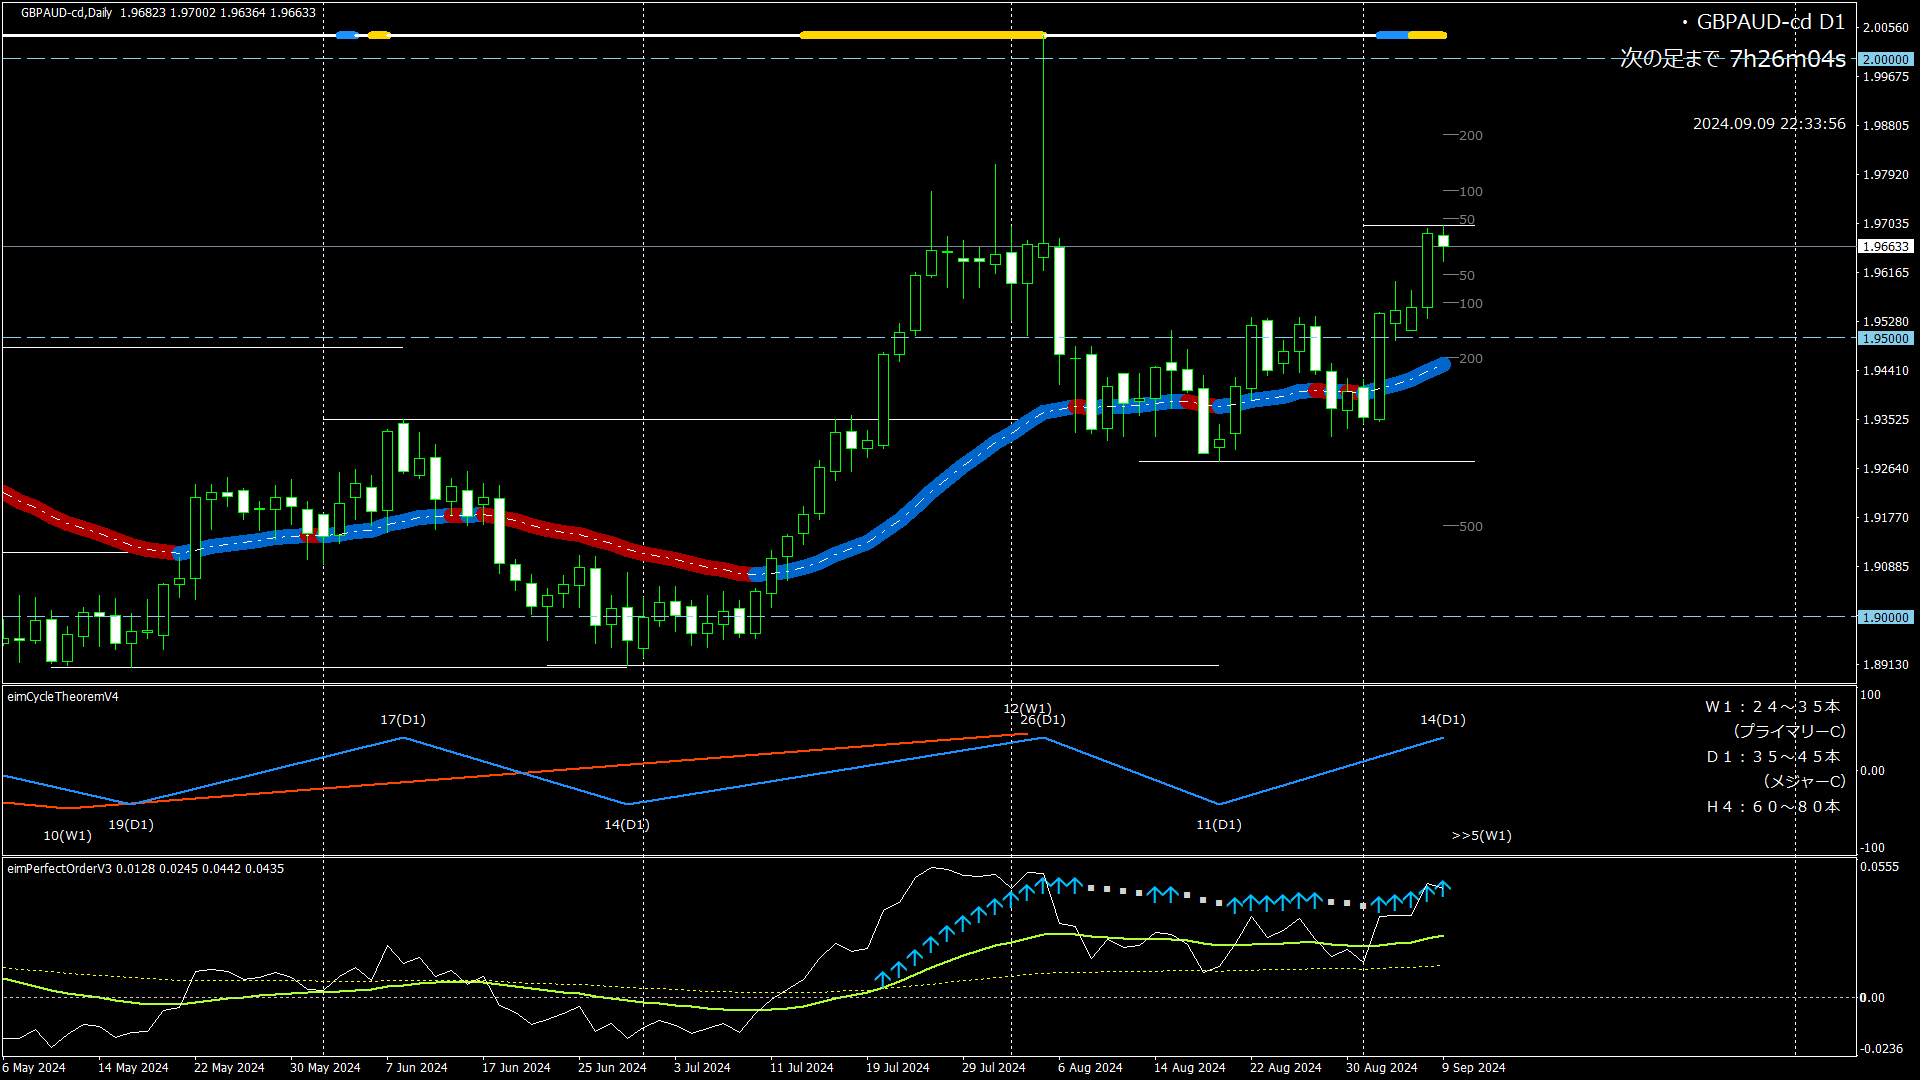Select the 17(D1) cycle peak marker

coord(402,720)
